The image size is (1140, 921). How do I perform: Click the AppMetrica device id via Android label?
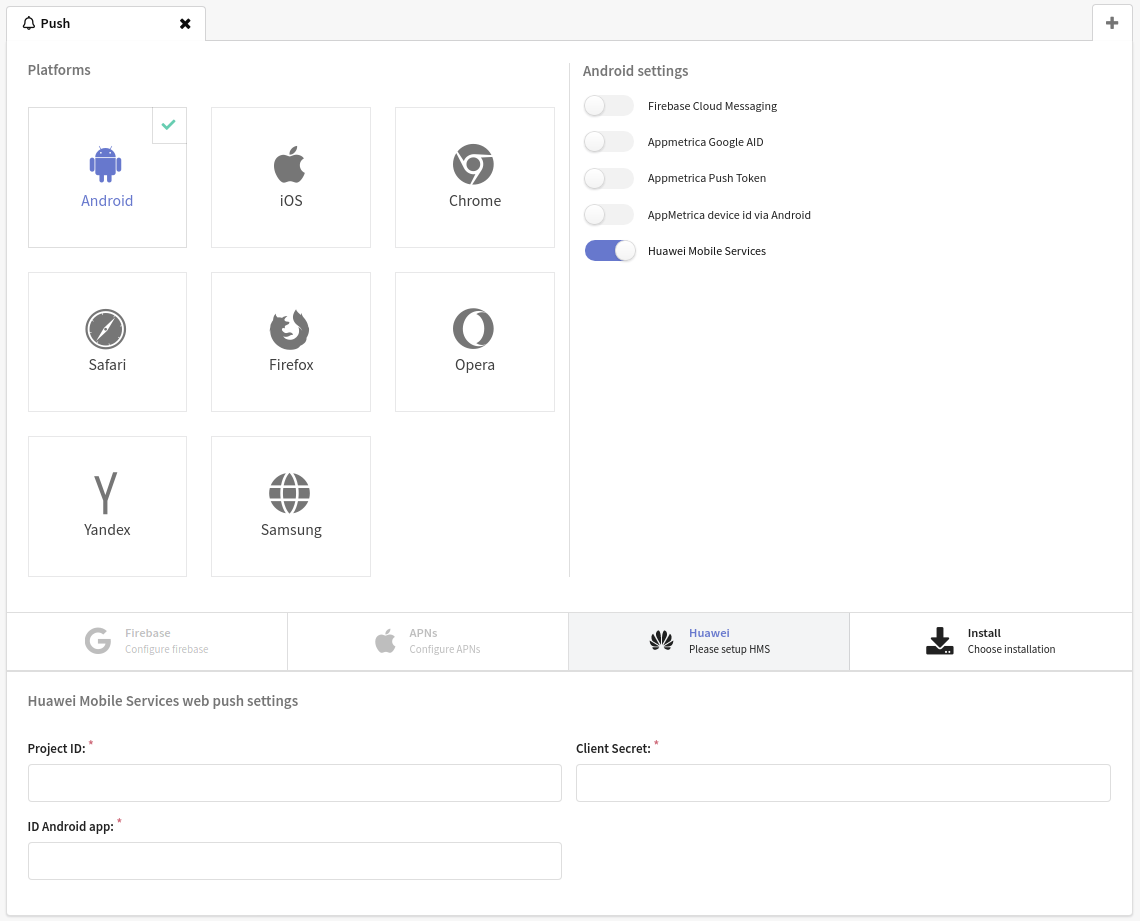click(729, 215)
